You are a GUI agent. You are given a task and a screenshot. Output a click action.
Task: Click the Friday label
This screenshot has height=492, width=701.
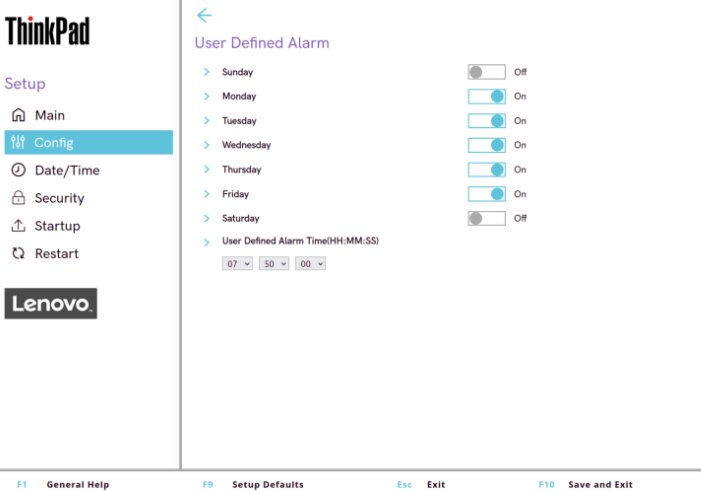235,194
